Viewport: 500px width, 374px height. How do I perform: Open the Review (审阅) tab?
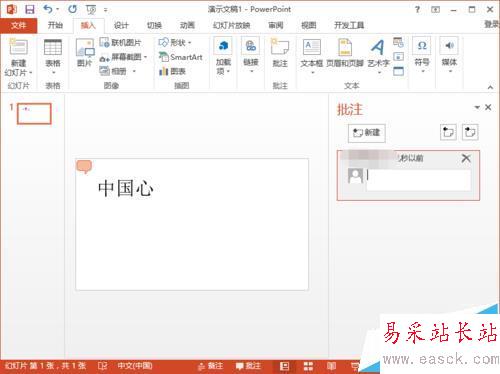276,25
